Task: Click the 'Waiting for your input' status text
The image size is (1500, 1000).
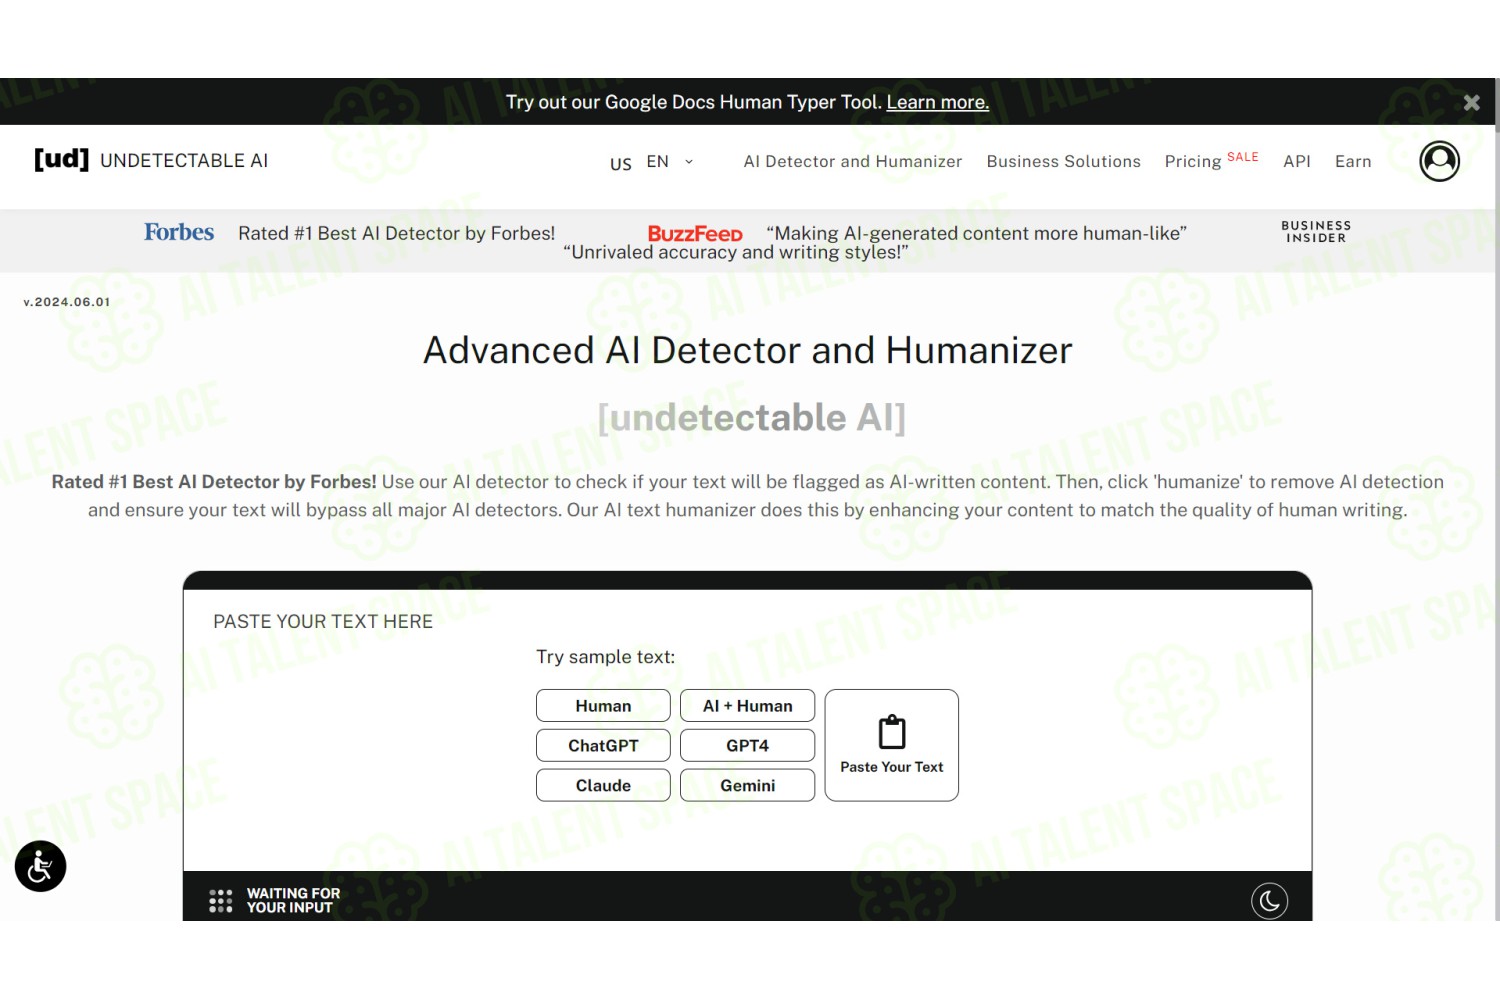Action: pos(293,900)
